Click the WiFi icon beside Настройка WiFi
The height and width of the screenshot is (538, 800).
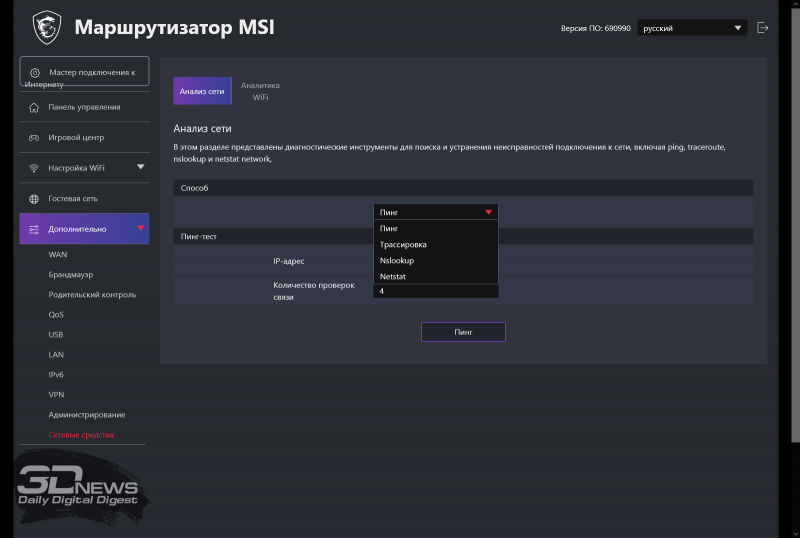pyautogui.click(x=34, y=168)
